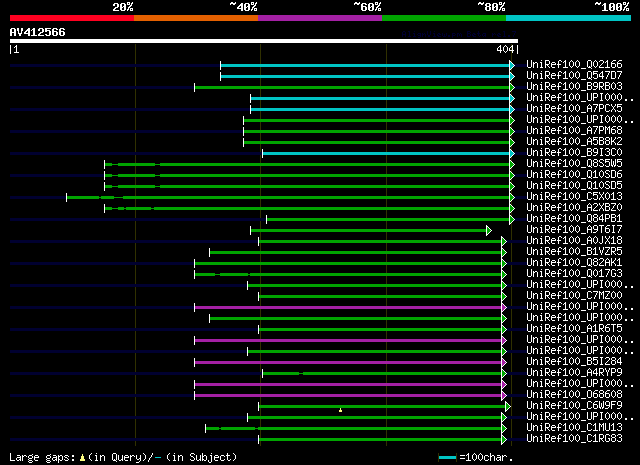Choose the UniRef100_A0JX18 label
Viewport: 640px width, 465px height.
pos(574,240)
